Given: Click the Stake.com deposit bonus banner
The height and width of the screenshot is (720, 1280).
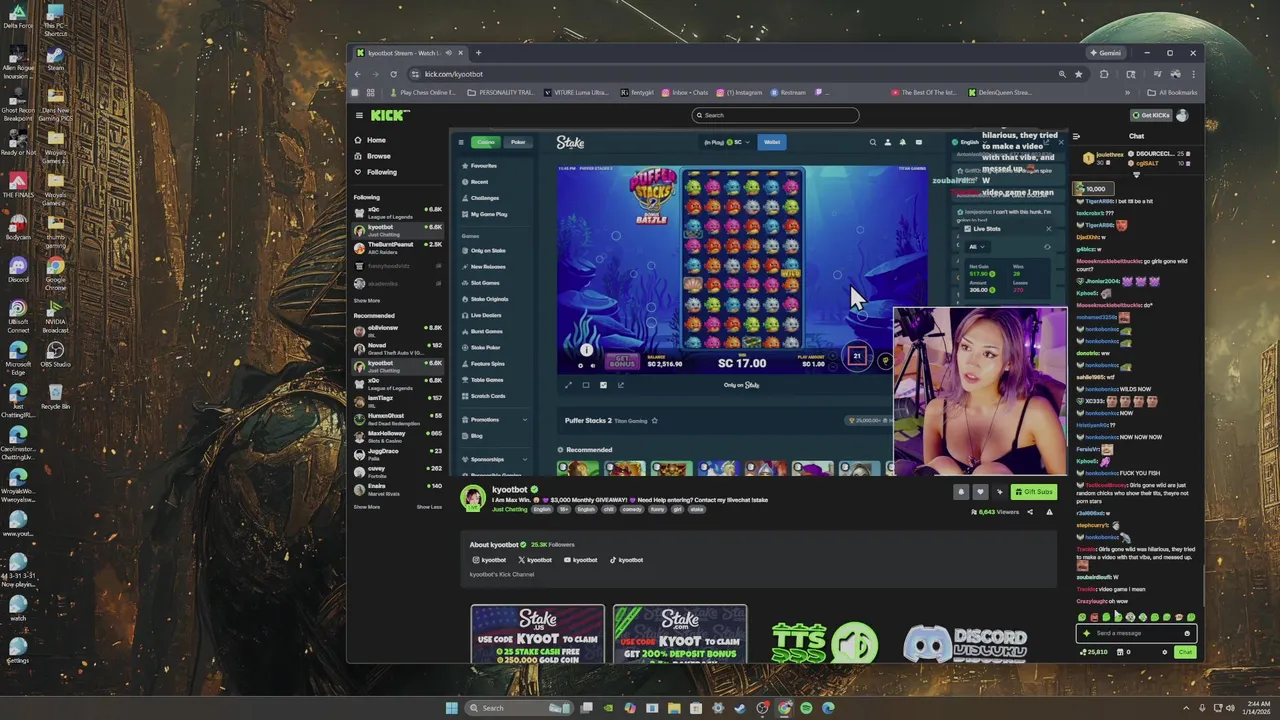Looking at the screenshot, I should tap(680, 634).
